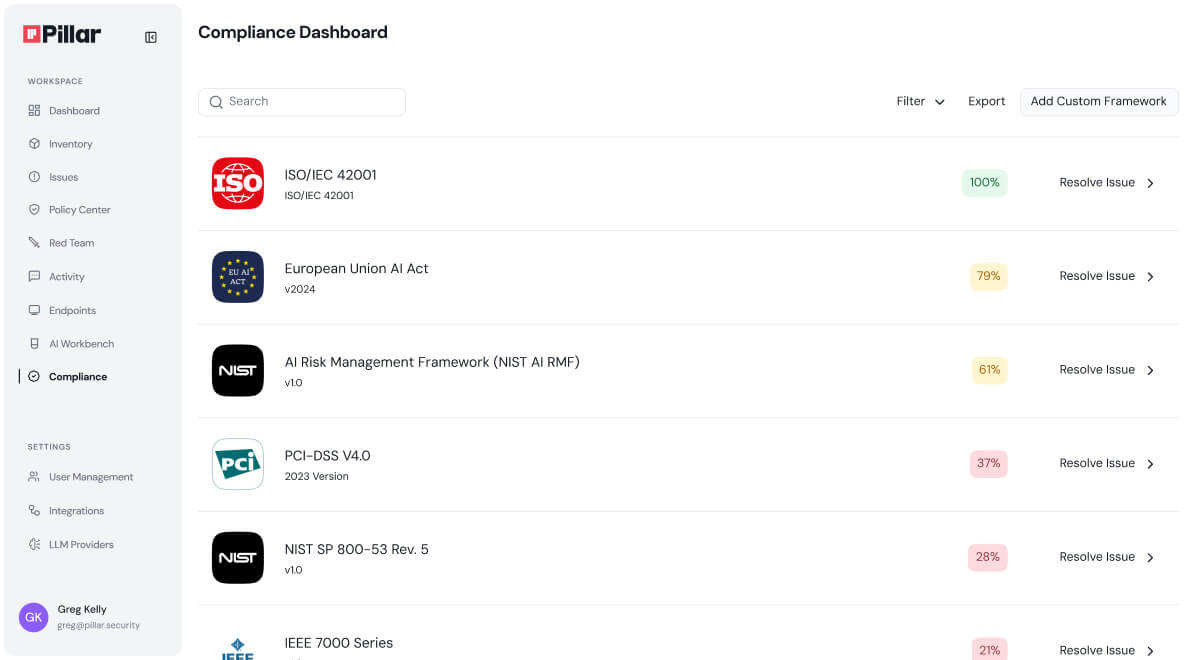Image resolution: width=1200 pixels, height=660 pixels.
Task: Click the PCI-DSS V4.0 title
Action: pos(328,456)
